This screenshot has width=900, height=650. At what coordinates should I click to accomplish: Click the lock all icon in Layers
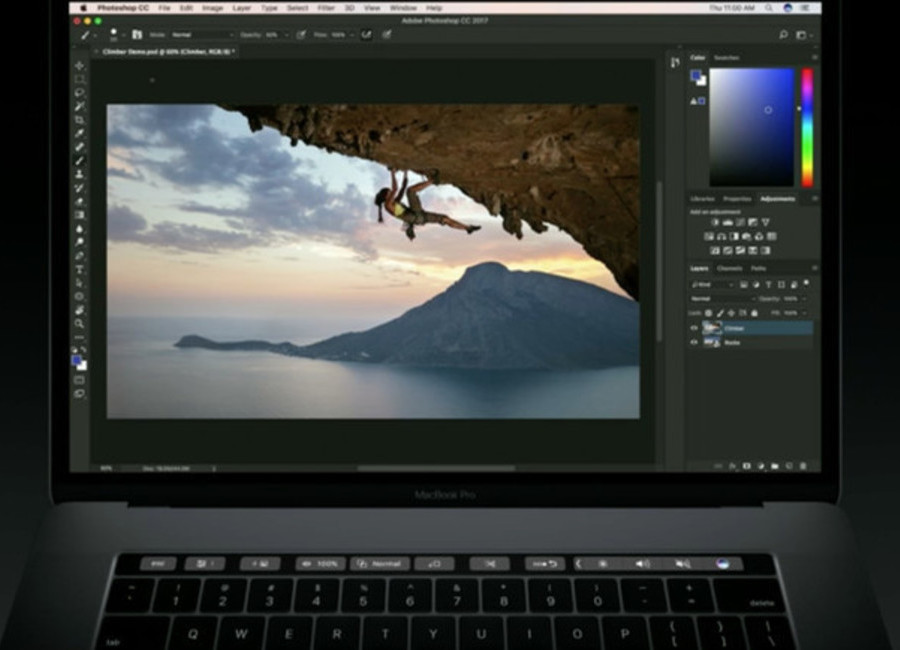click(x=754, y=313)
